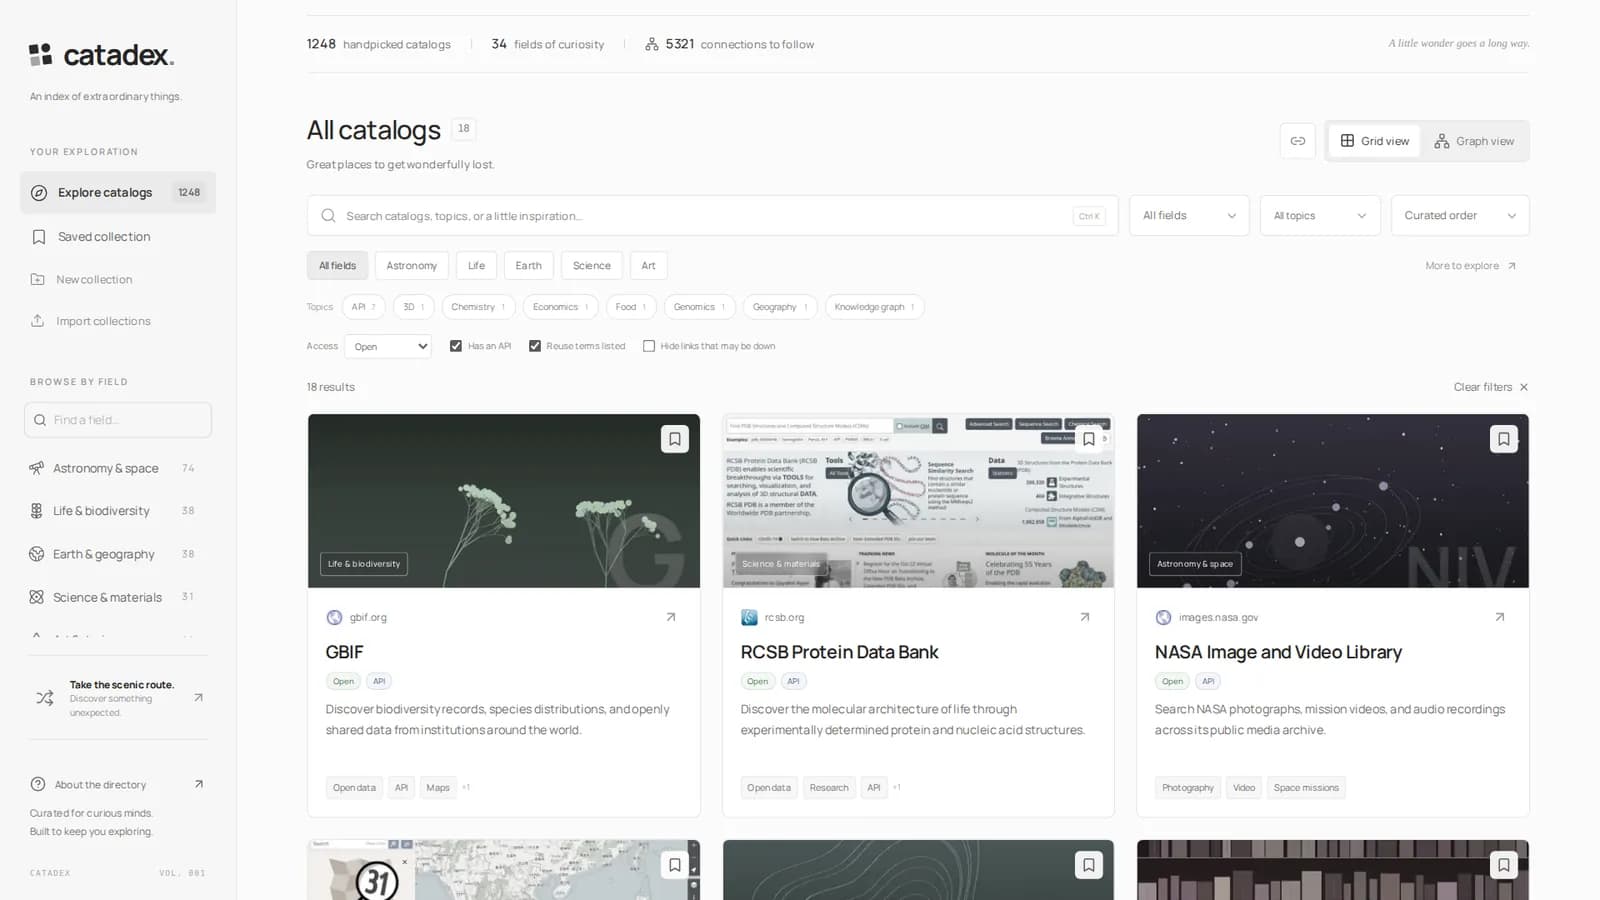
Task: Click Astronomy & space telescope icon
Action: coord(37,468)
